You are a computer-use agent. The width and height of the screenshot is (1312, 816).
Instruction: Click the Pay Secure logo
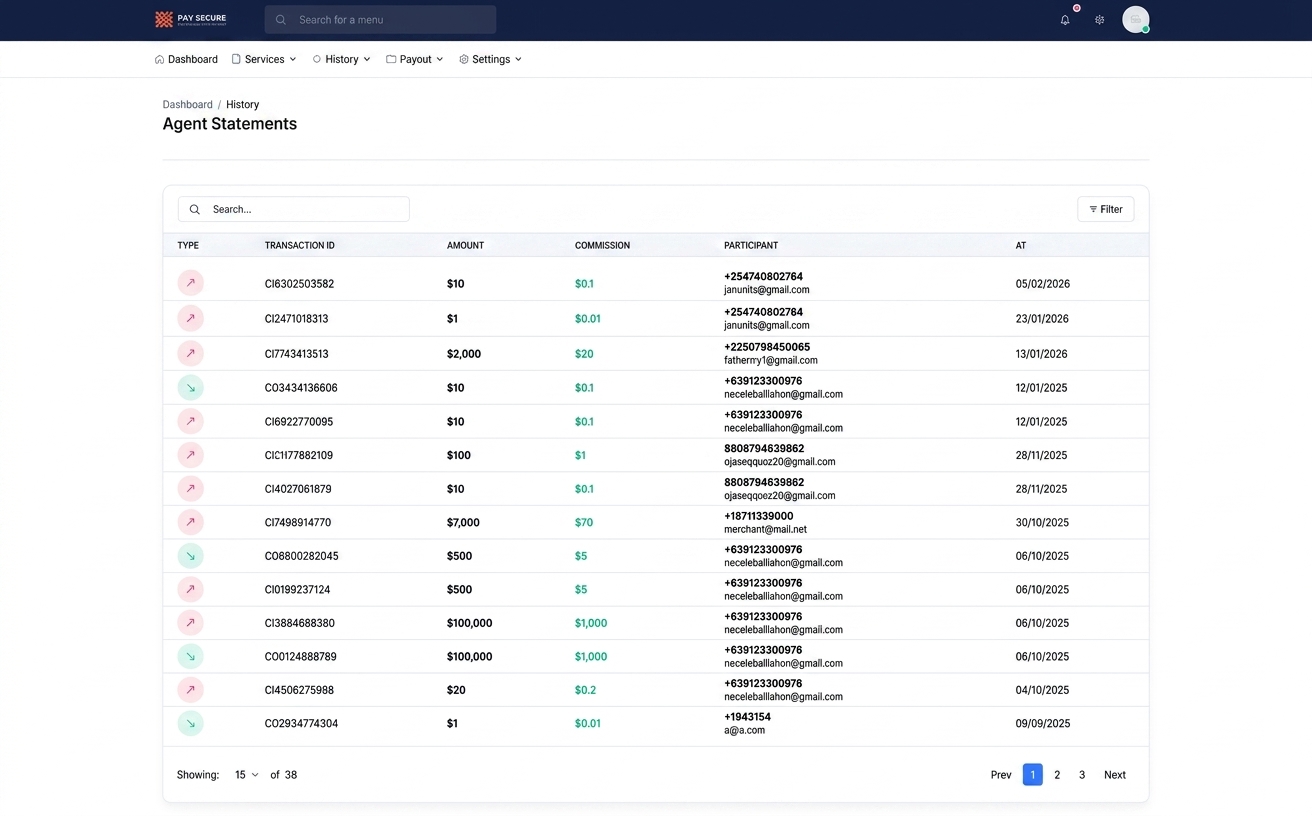coord(191,19)
